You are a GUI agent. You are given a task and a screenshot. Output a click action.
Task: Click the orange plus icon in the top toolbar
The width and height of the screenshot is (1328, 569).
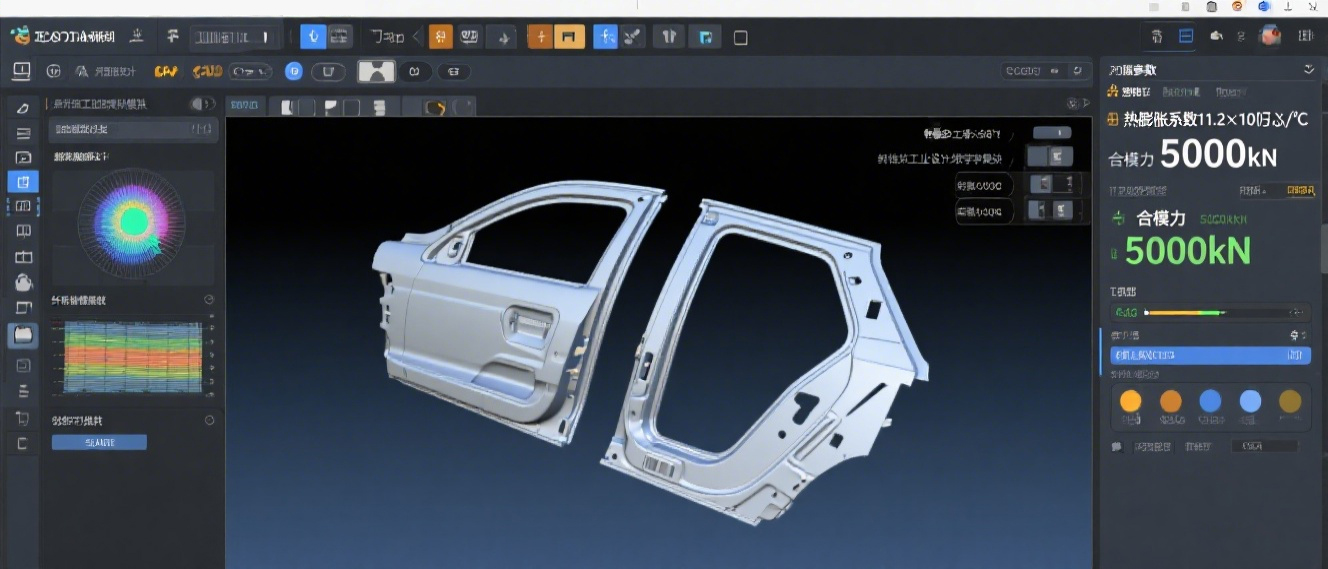tap(540, 37)
